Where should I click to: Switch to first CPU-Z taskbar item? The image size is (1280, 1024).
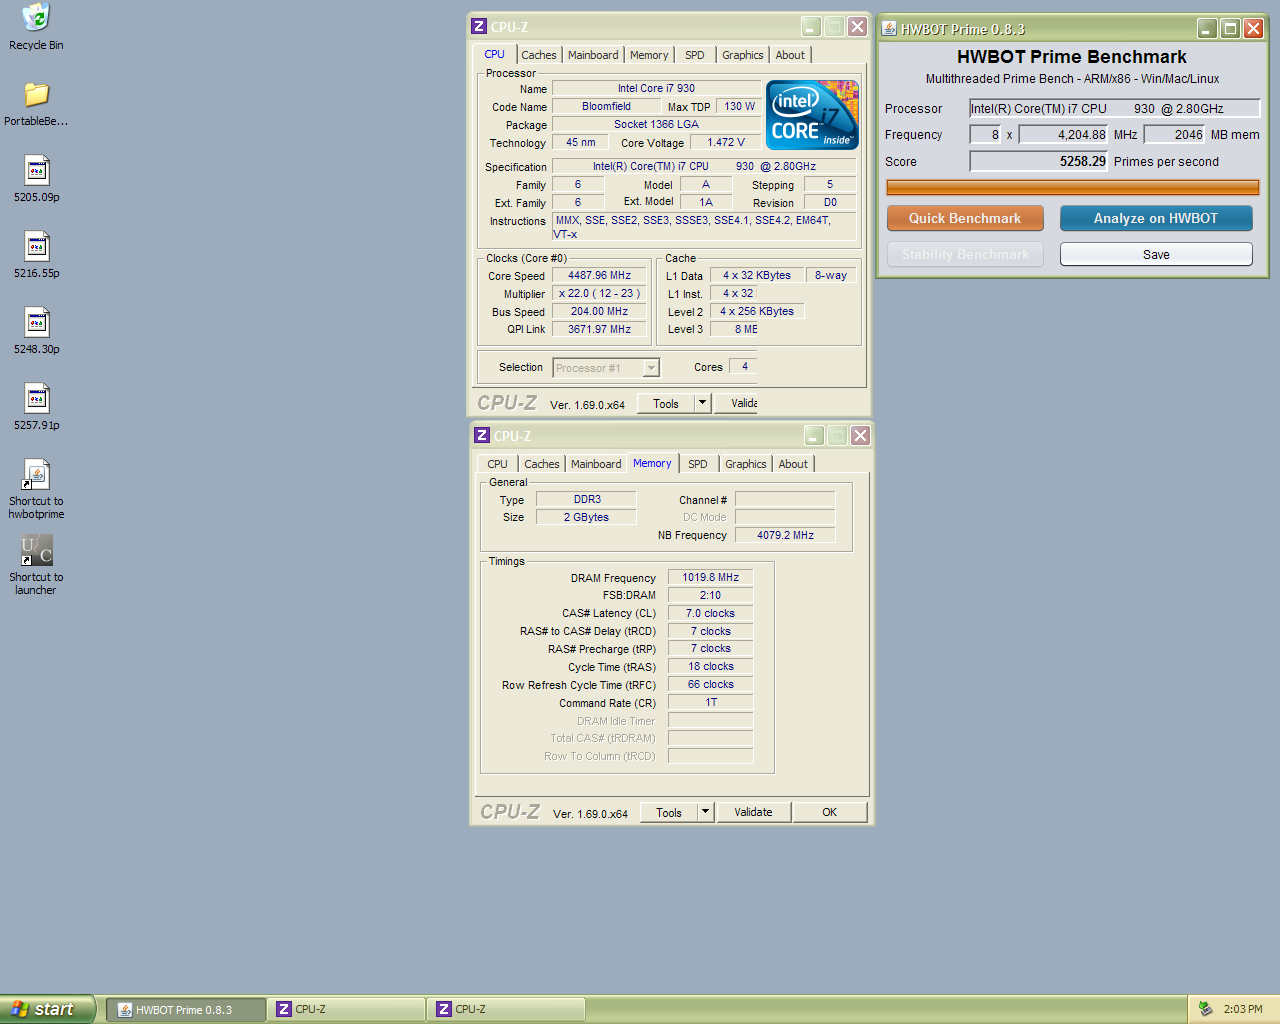point(346,1010)
